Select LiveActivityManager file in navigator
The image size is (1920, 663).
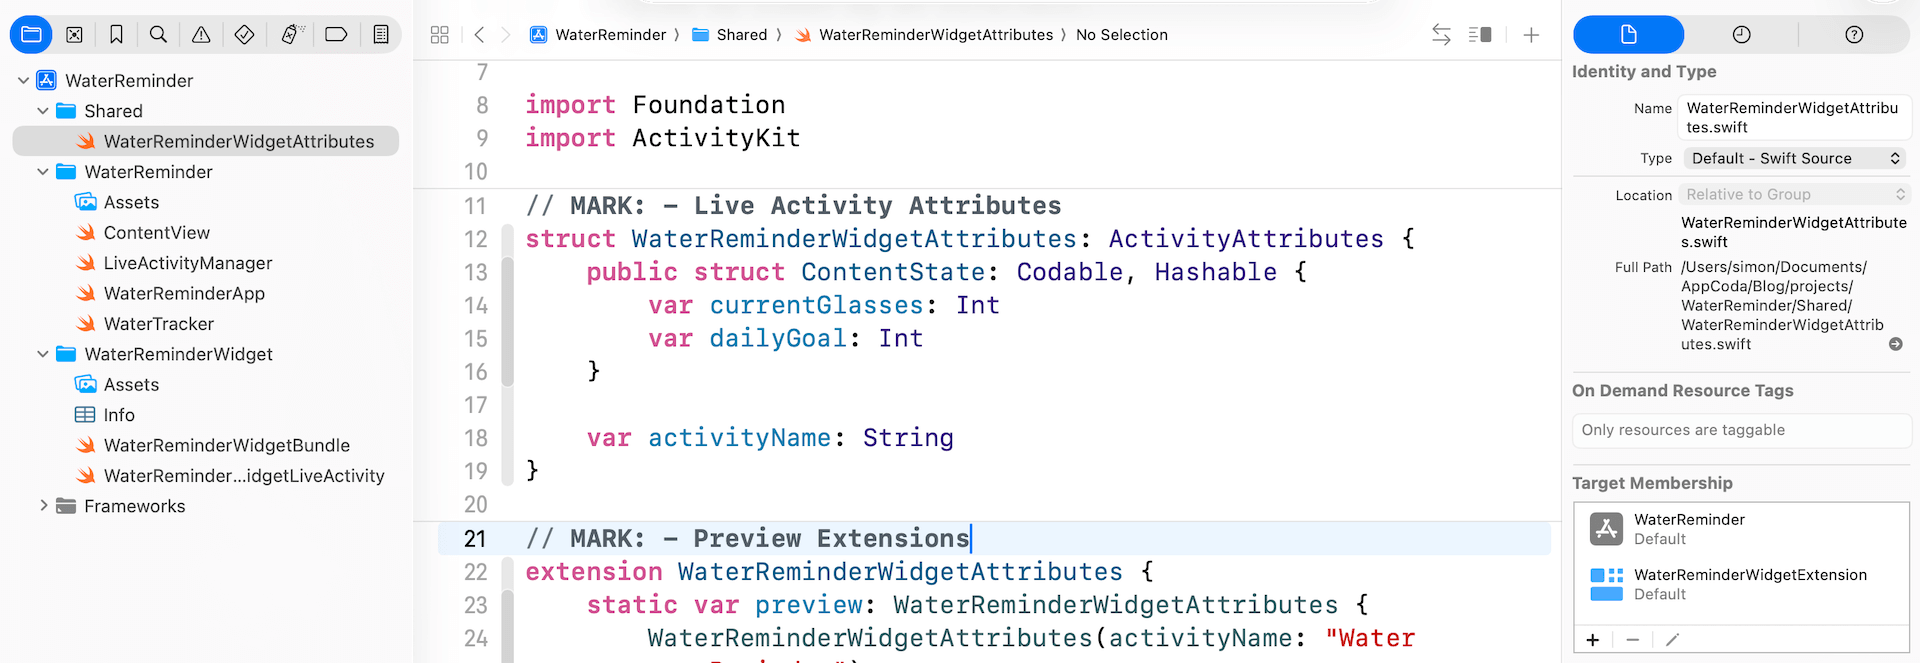(x=188, y=263)
